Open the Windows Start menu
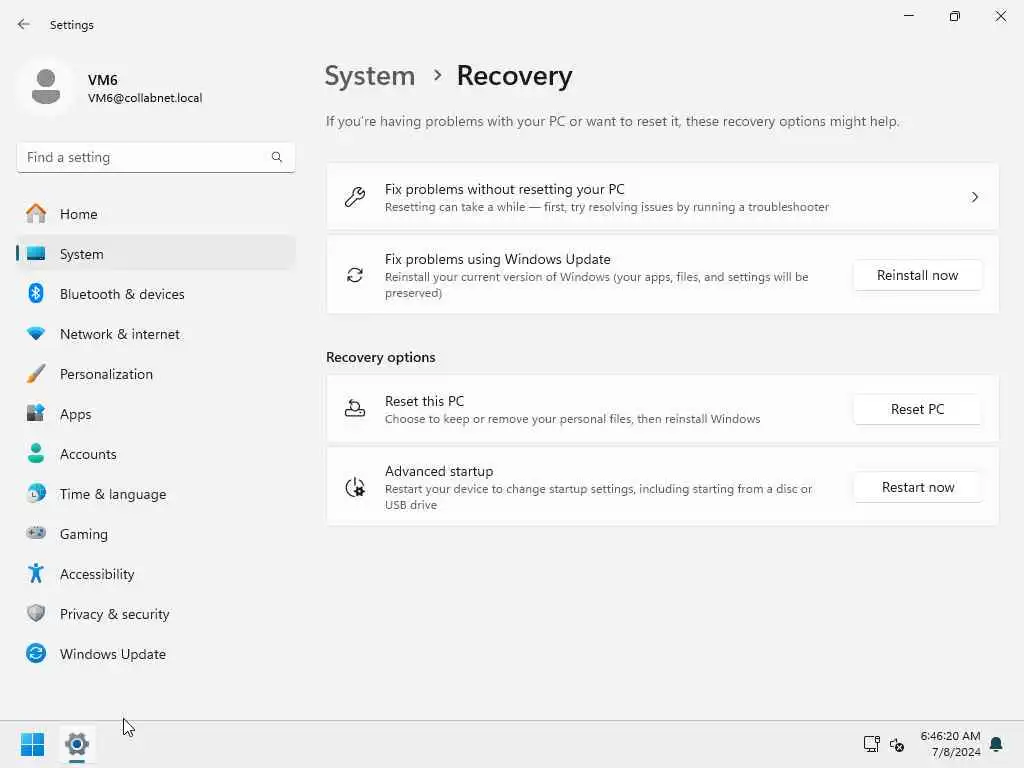The height and width of the screenshot is (768, 1024). coord(32,744)
